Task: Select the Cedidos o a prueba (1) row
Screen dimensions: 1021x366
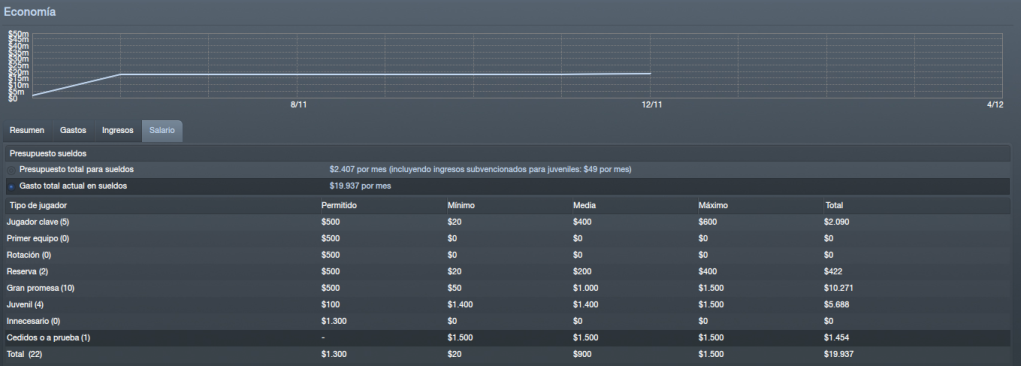Action: (508, 338)
